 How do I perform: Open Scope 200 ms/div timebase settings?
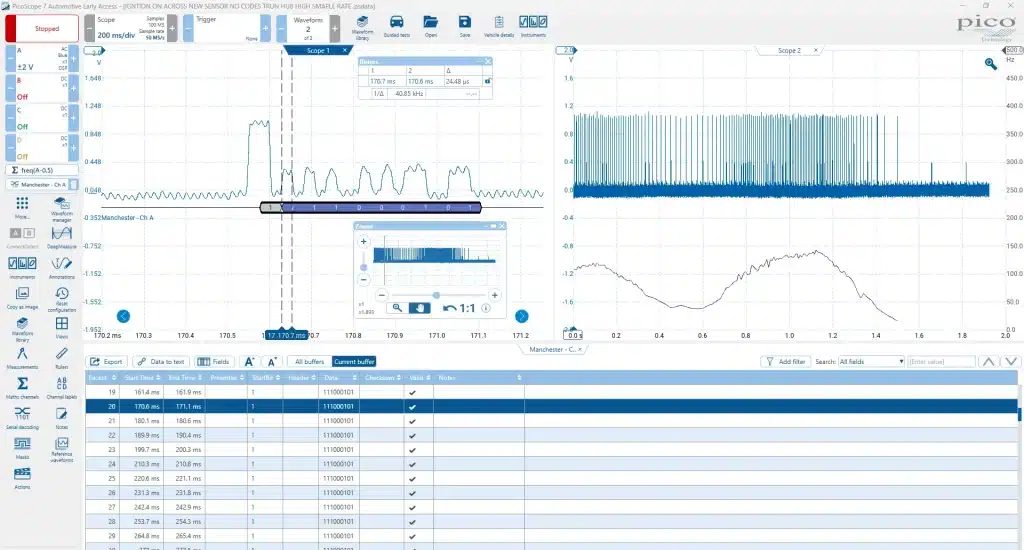click(131, 29)
